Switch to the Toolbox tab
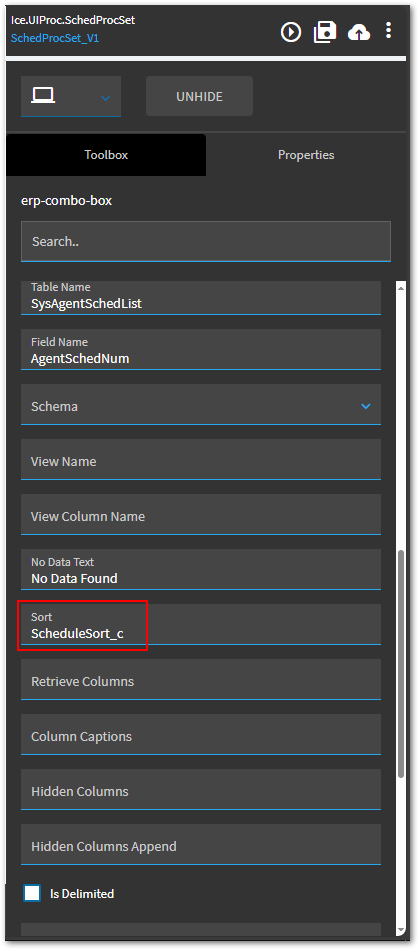 106,155
